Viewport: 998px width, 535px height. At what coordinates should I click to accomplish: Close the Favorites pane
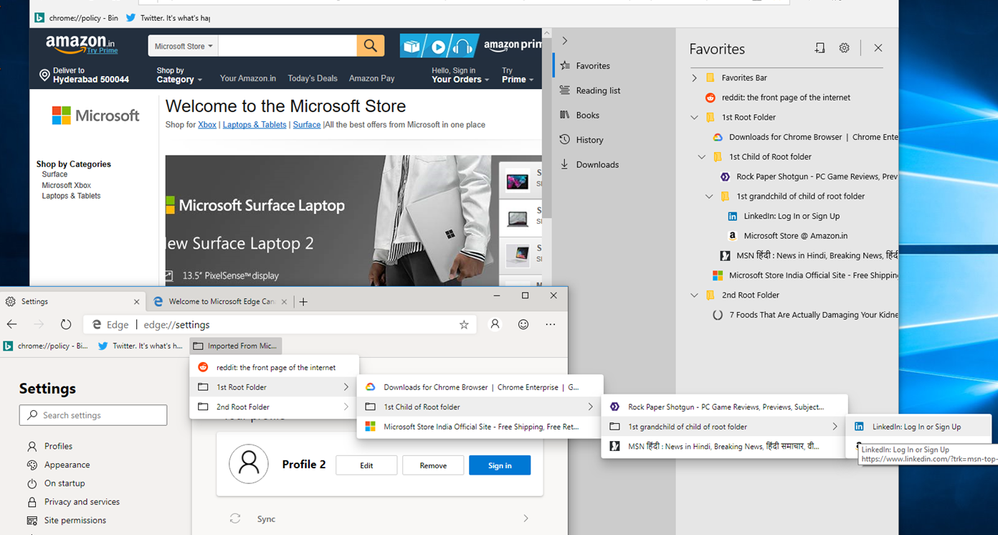point(878,48)
